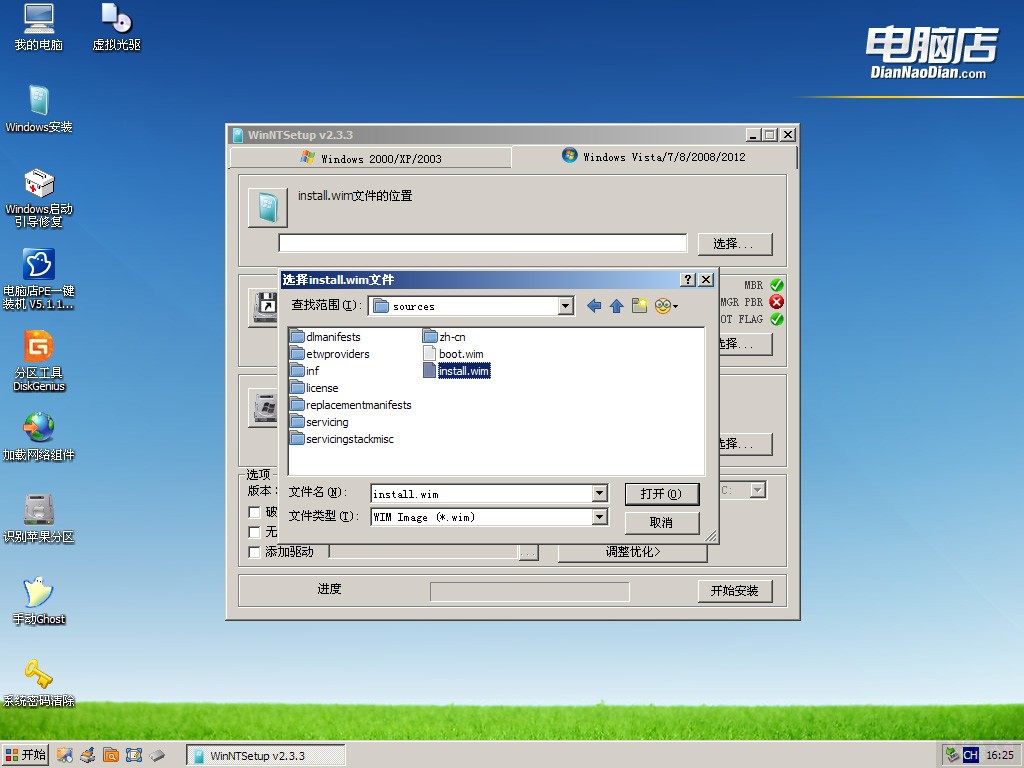1024x768 pixels.
Task: Select the servicing folder
Action: pyautogui.click(x=319, y=422)
